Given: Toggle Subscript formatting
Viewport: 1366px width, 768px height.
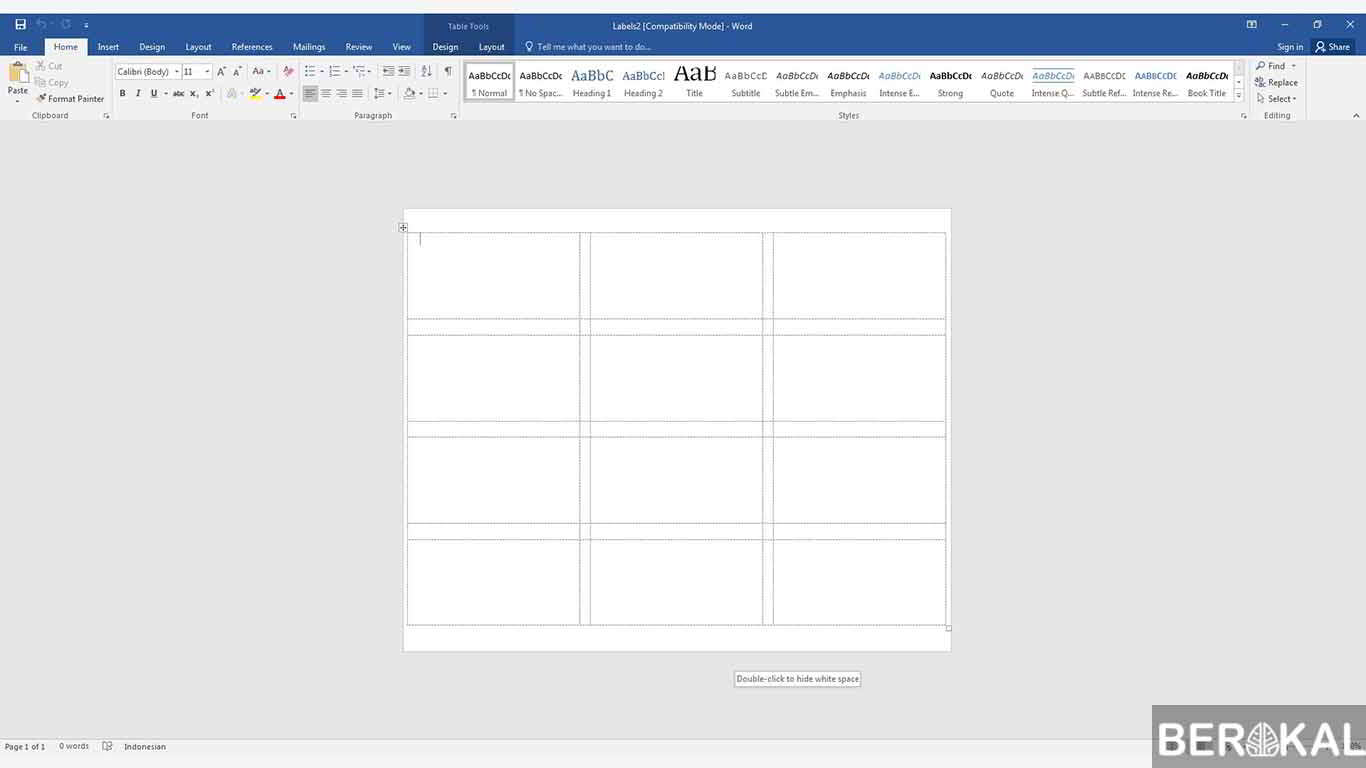Looking at the screenshot, I should tap(194, 94).
